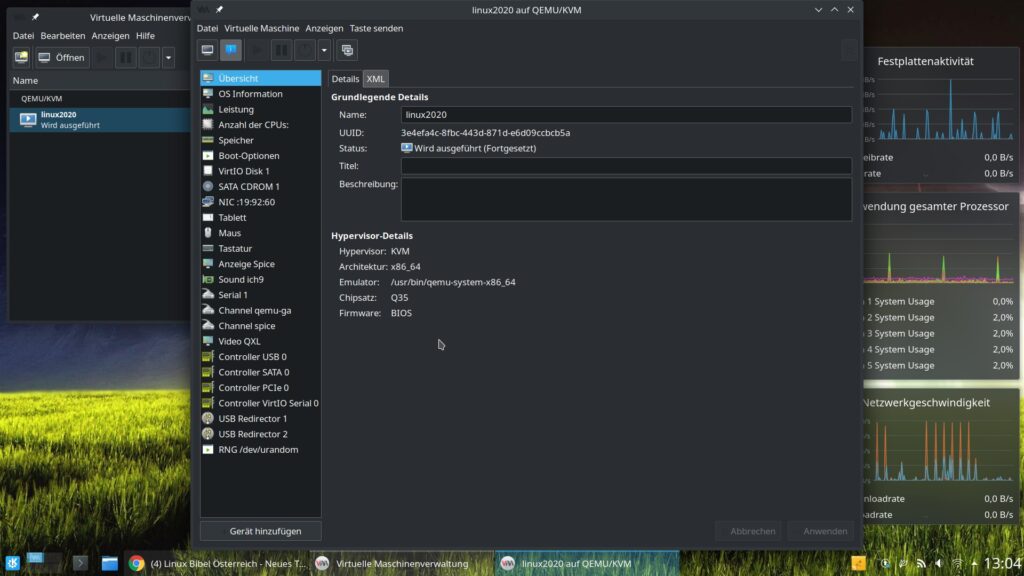The width and height of the screenshot is (1024, 576).
Task: Select Maus device entry
Action: pos(261,232)
